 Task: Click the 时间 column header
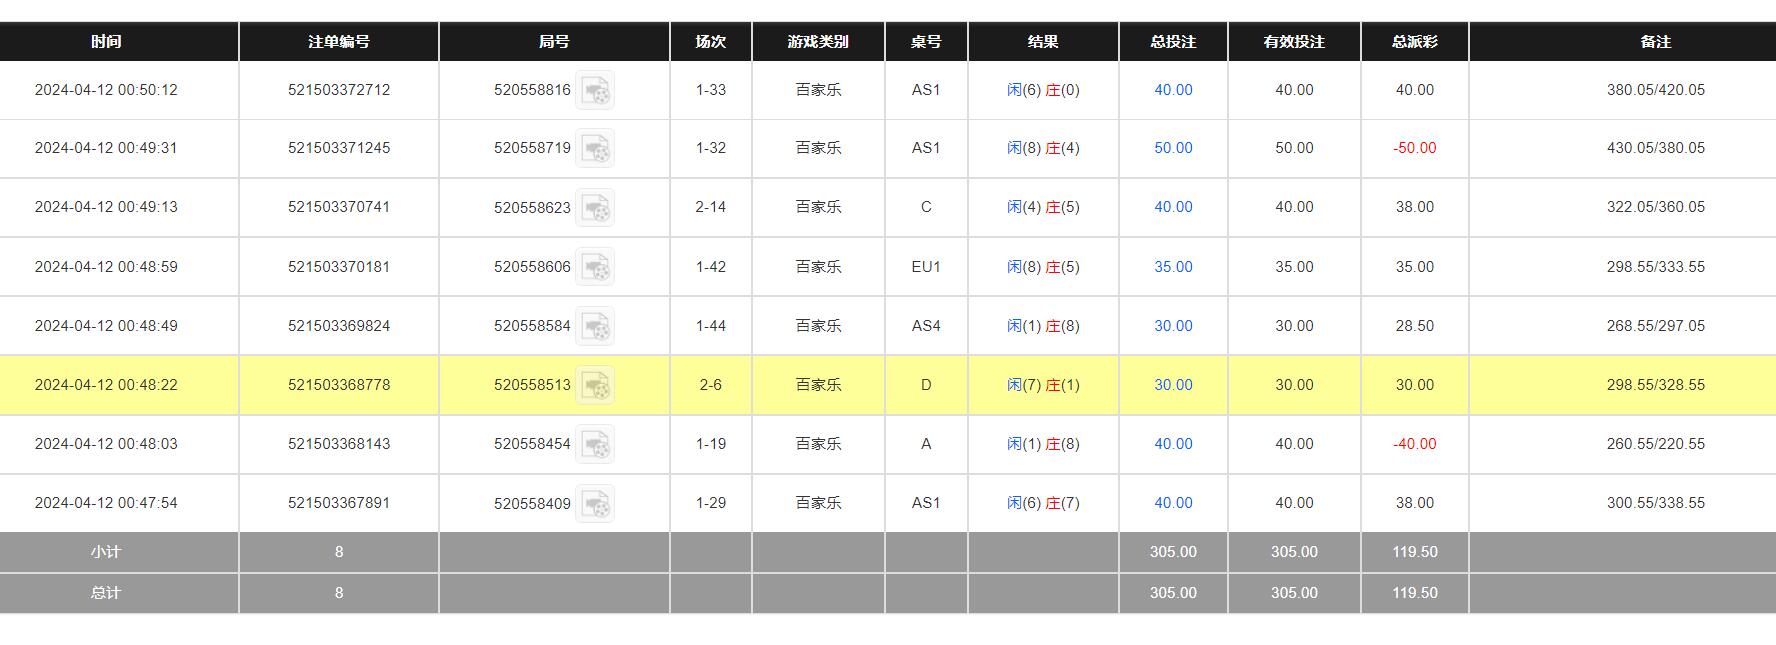coord(106,42)
